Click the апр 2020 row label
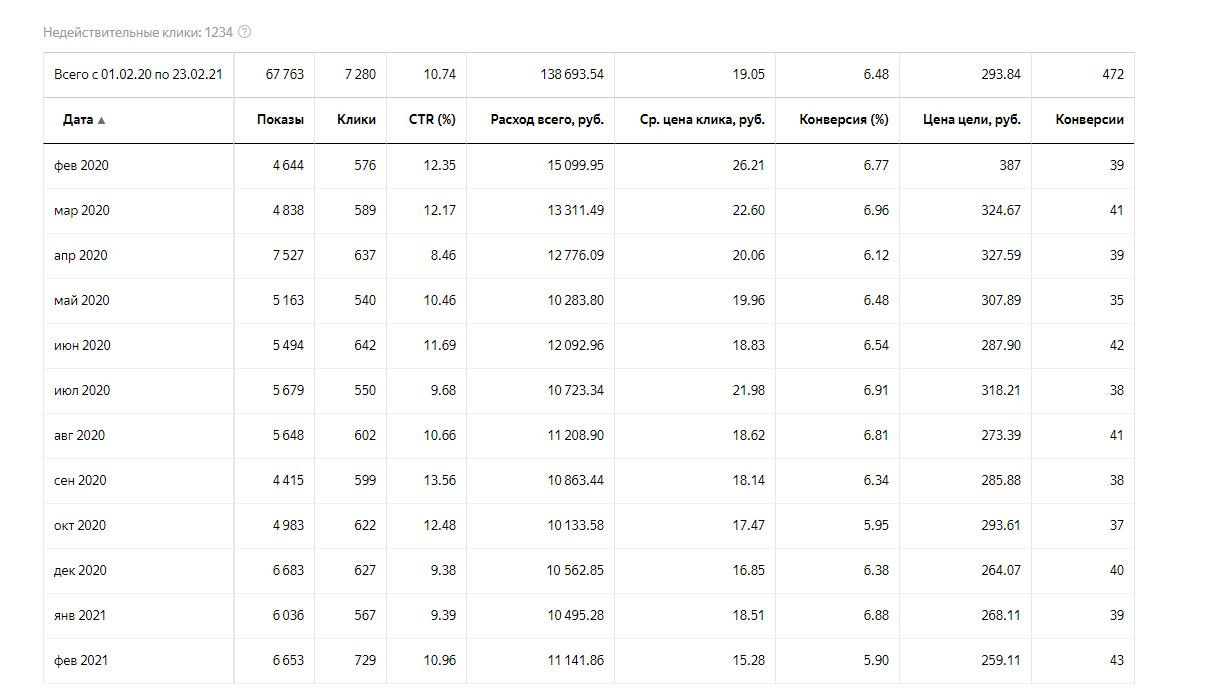The width and height of the screenshot is (1205, 700). point(80,255)
